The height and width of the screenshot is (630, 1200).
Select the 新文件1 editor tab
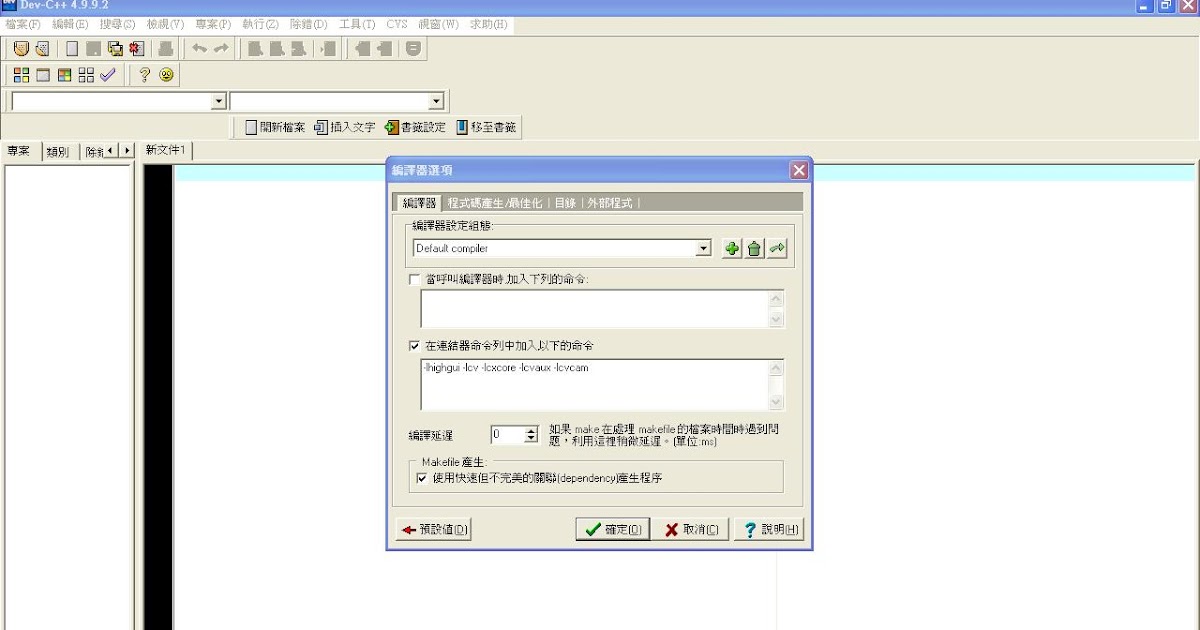tap(166, 150)
